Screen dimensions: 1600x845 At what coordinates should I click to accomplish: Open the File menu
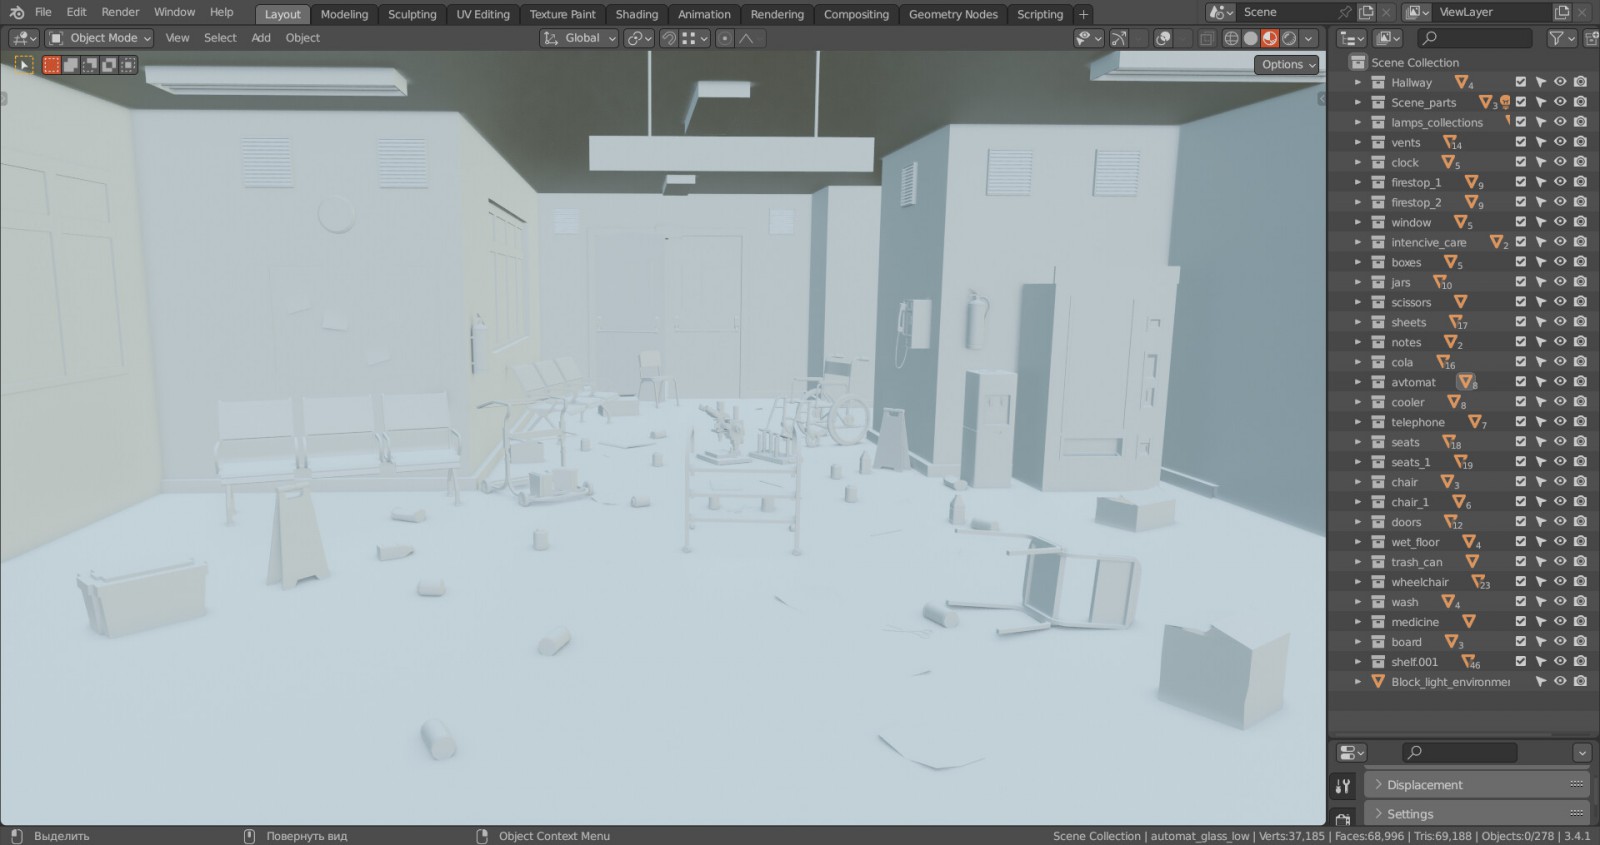coord(43,12)
